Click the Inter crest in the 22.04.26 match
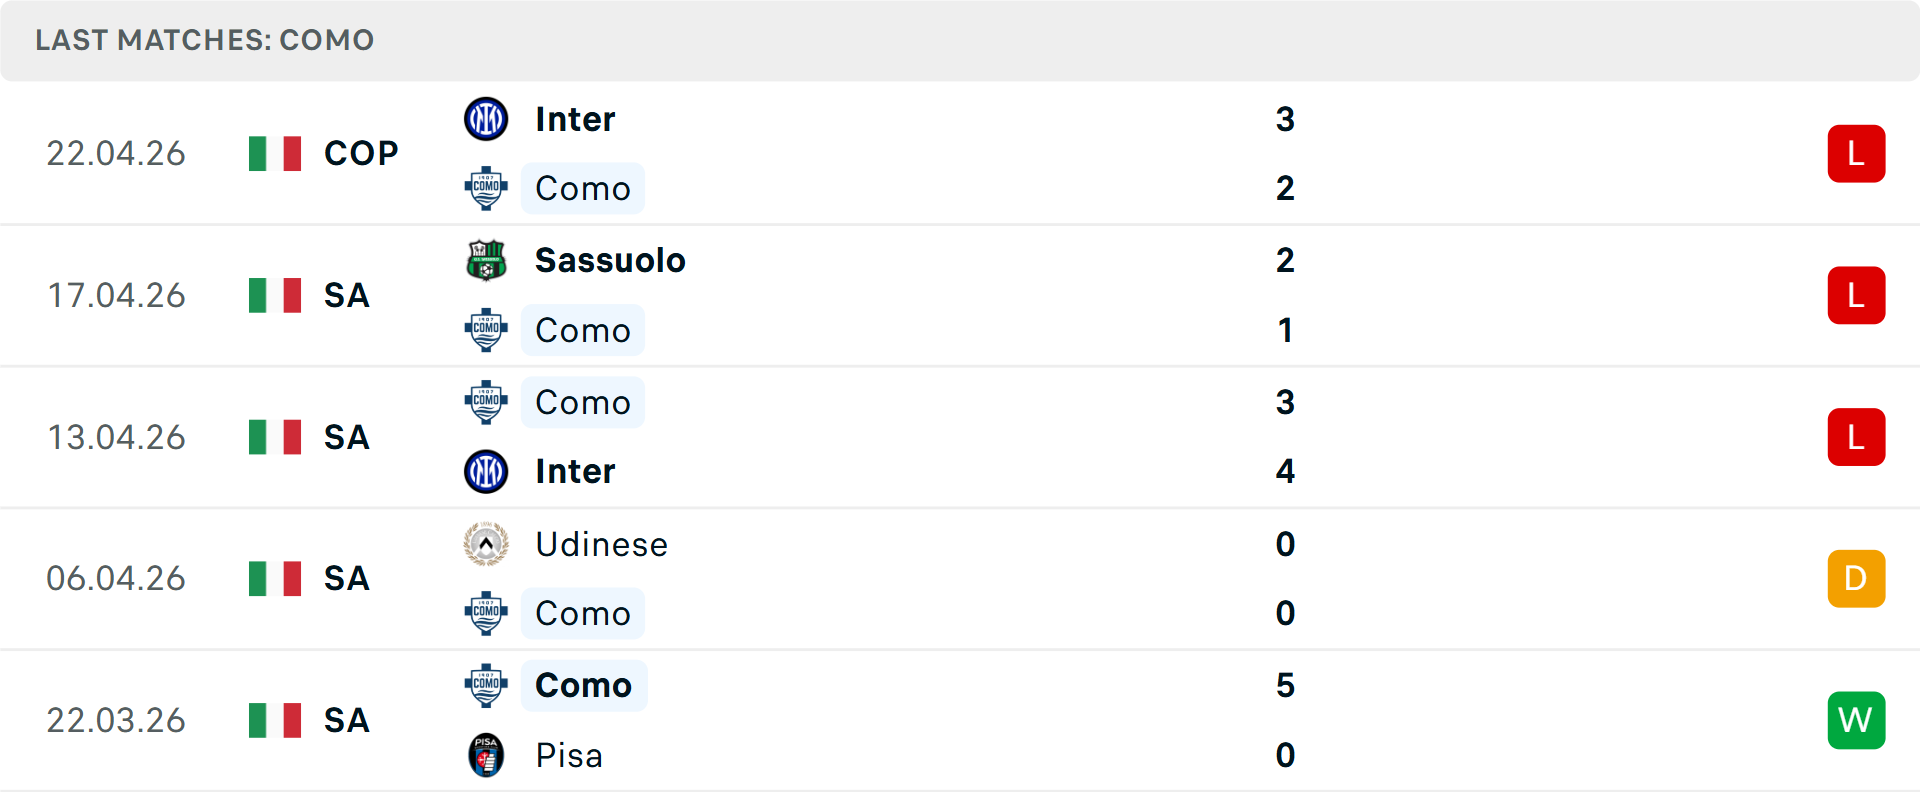 click(486, 119)
